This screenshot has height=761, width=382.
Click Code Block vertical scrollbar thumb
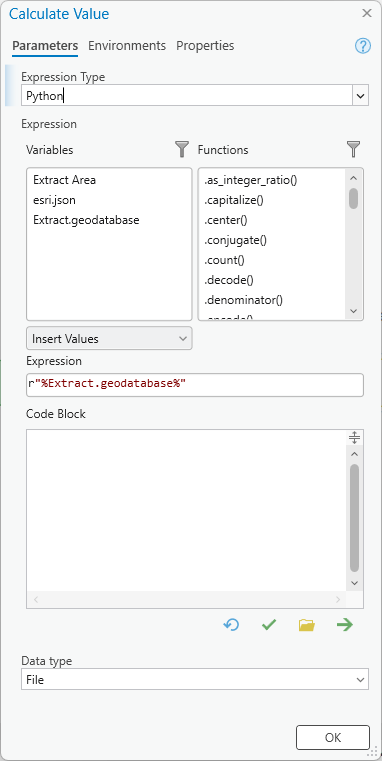(x=354, y=517)
